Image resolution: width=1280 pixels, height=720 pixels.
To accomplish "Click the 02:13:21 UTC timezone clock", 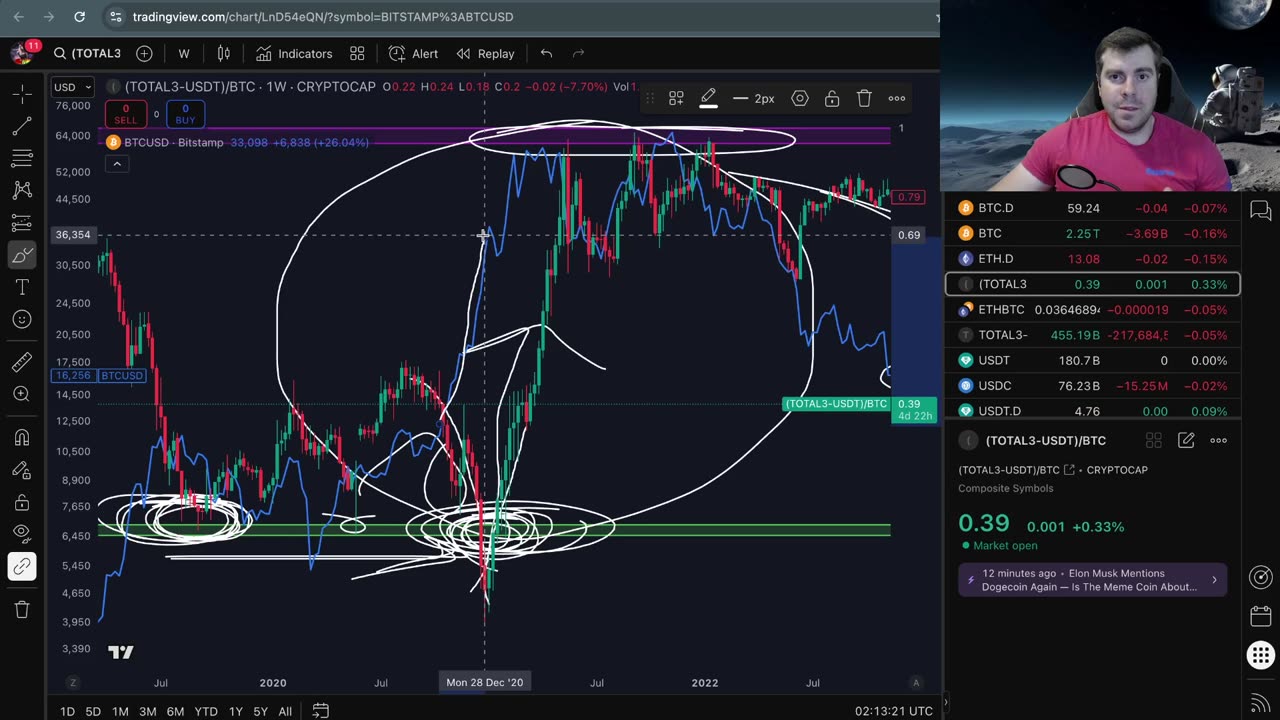I will click(x=894, y=711).
